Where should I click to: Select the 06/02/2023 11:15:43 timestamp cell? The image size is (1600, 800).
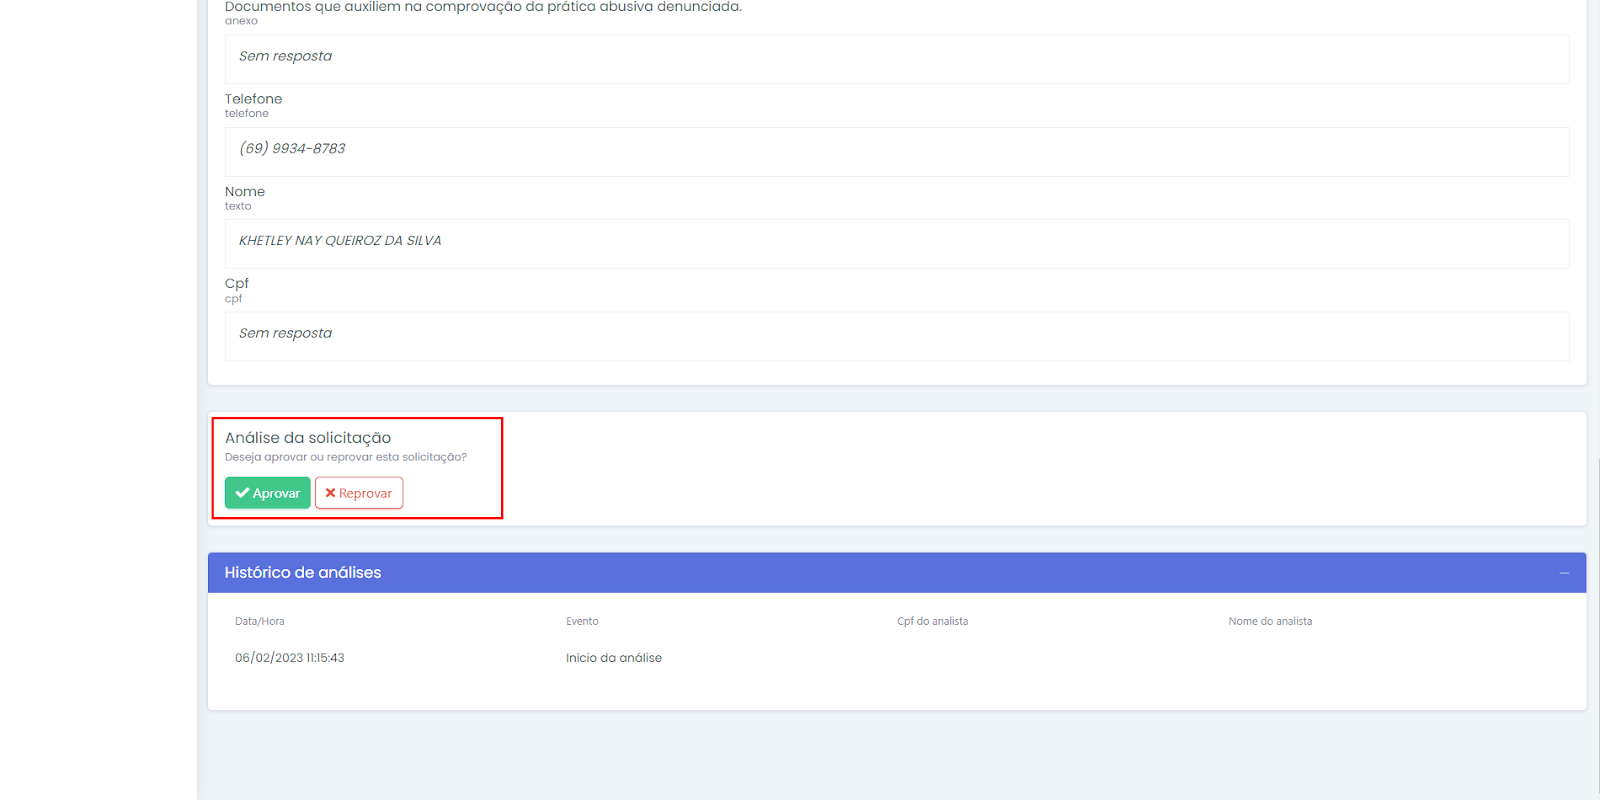[290, 658]
